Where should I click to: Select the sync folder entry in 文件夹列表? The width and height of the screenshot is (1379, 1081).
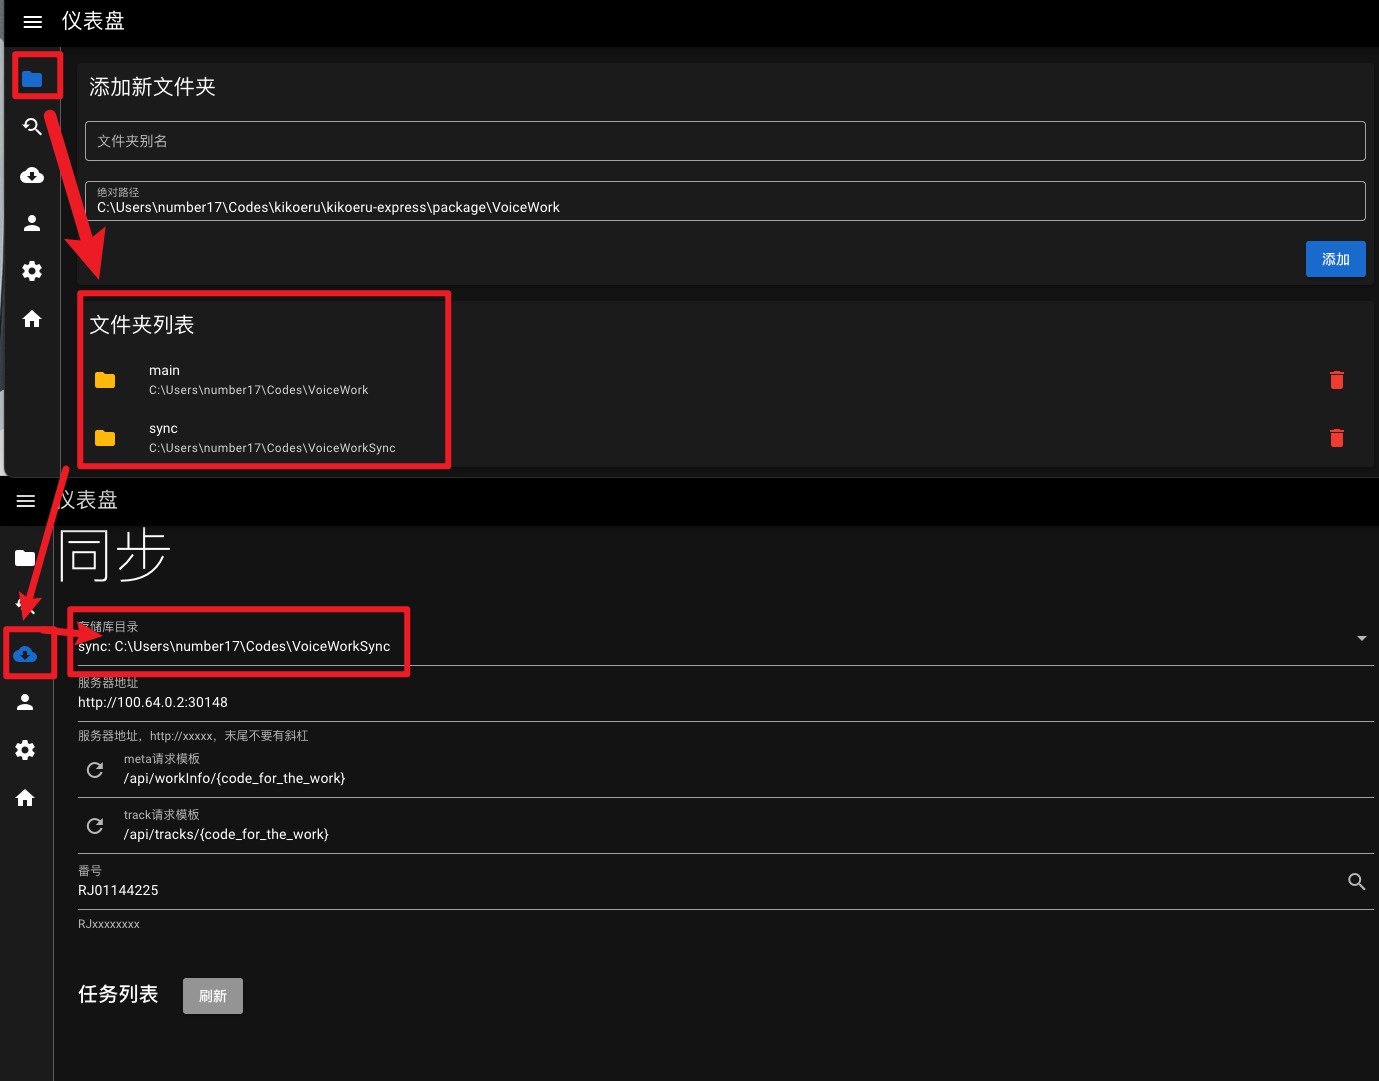(x=258, y=437)
